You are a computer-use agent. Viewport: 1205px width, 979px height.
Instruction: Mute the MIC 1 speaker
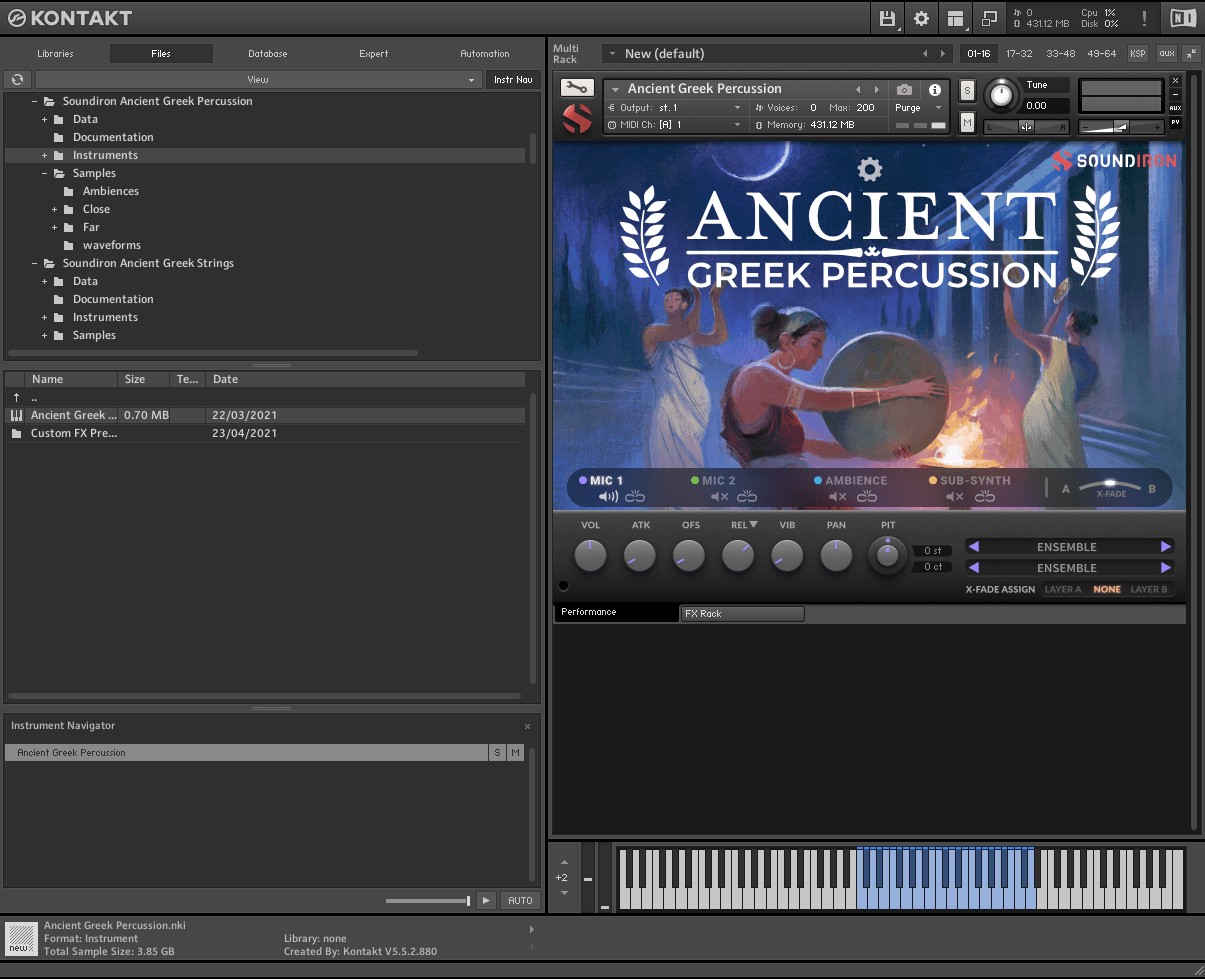(608, 496)
